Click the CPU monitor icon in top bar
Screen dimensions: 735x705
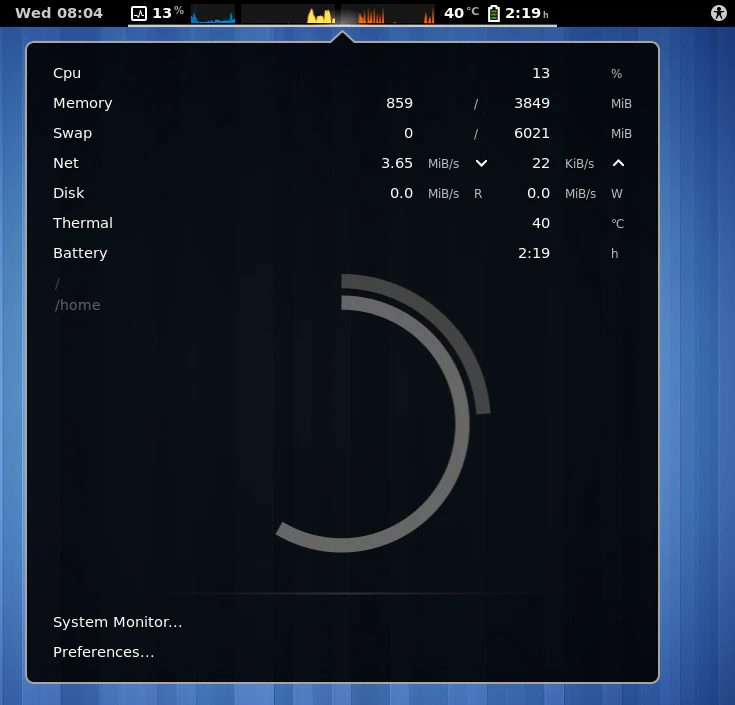[139, 13]
